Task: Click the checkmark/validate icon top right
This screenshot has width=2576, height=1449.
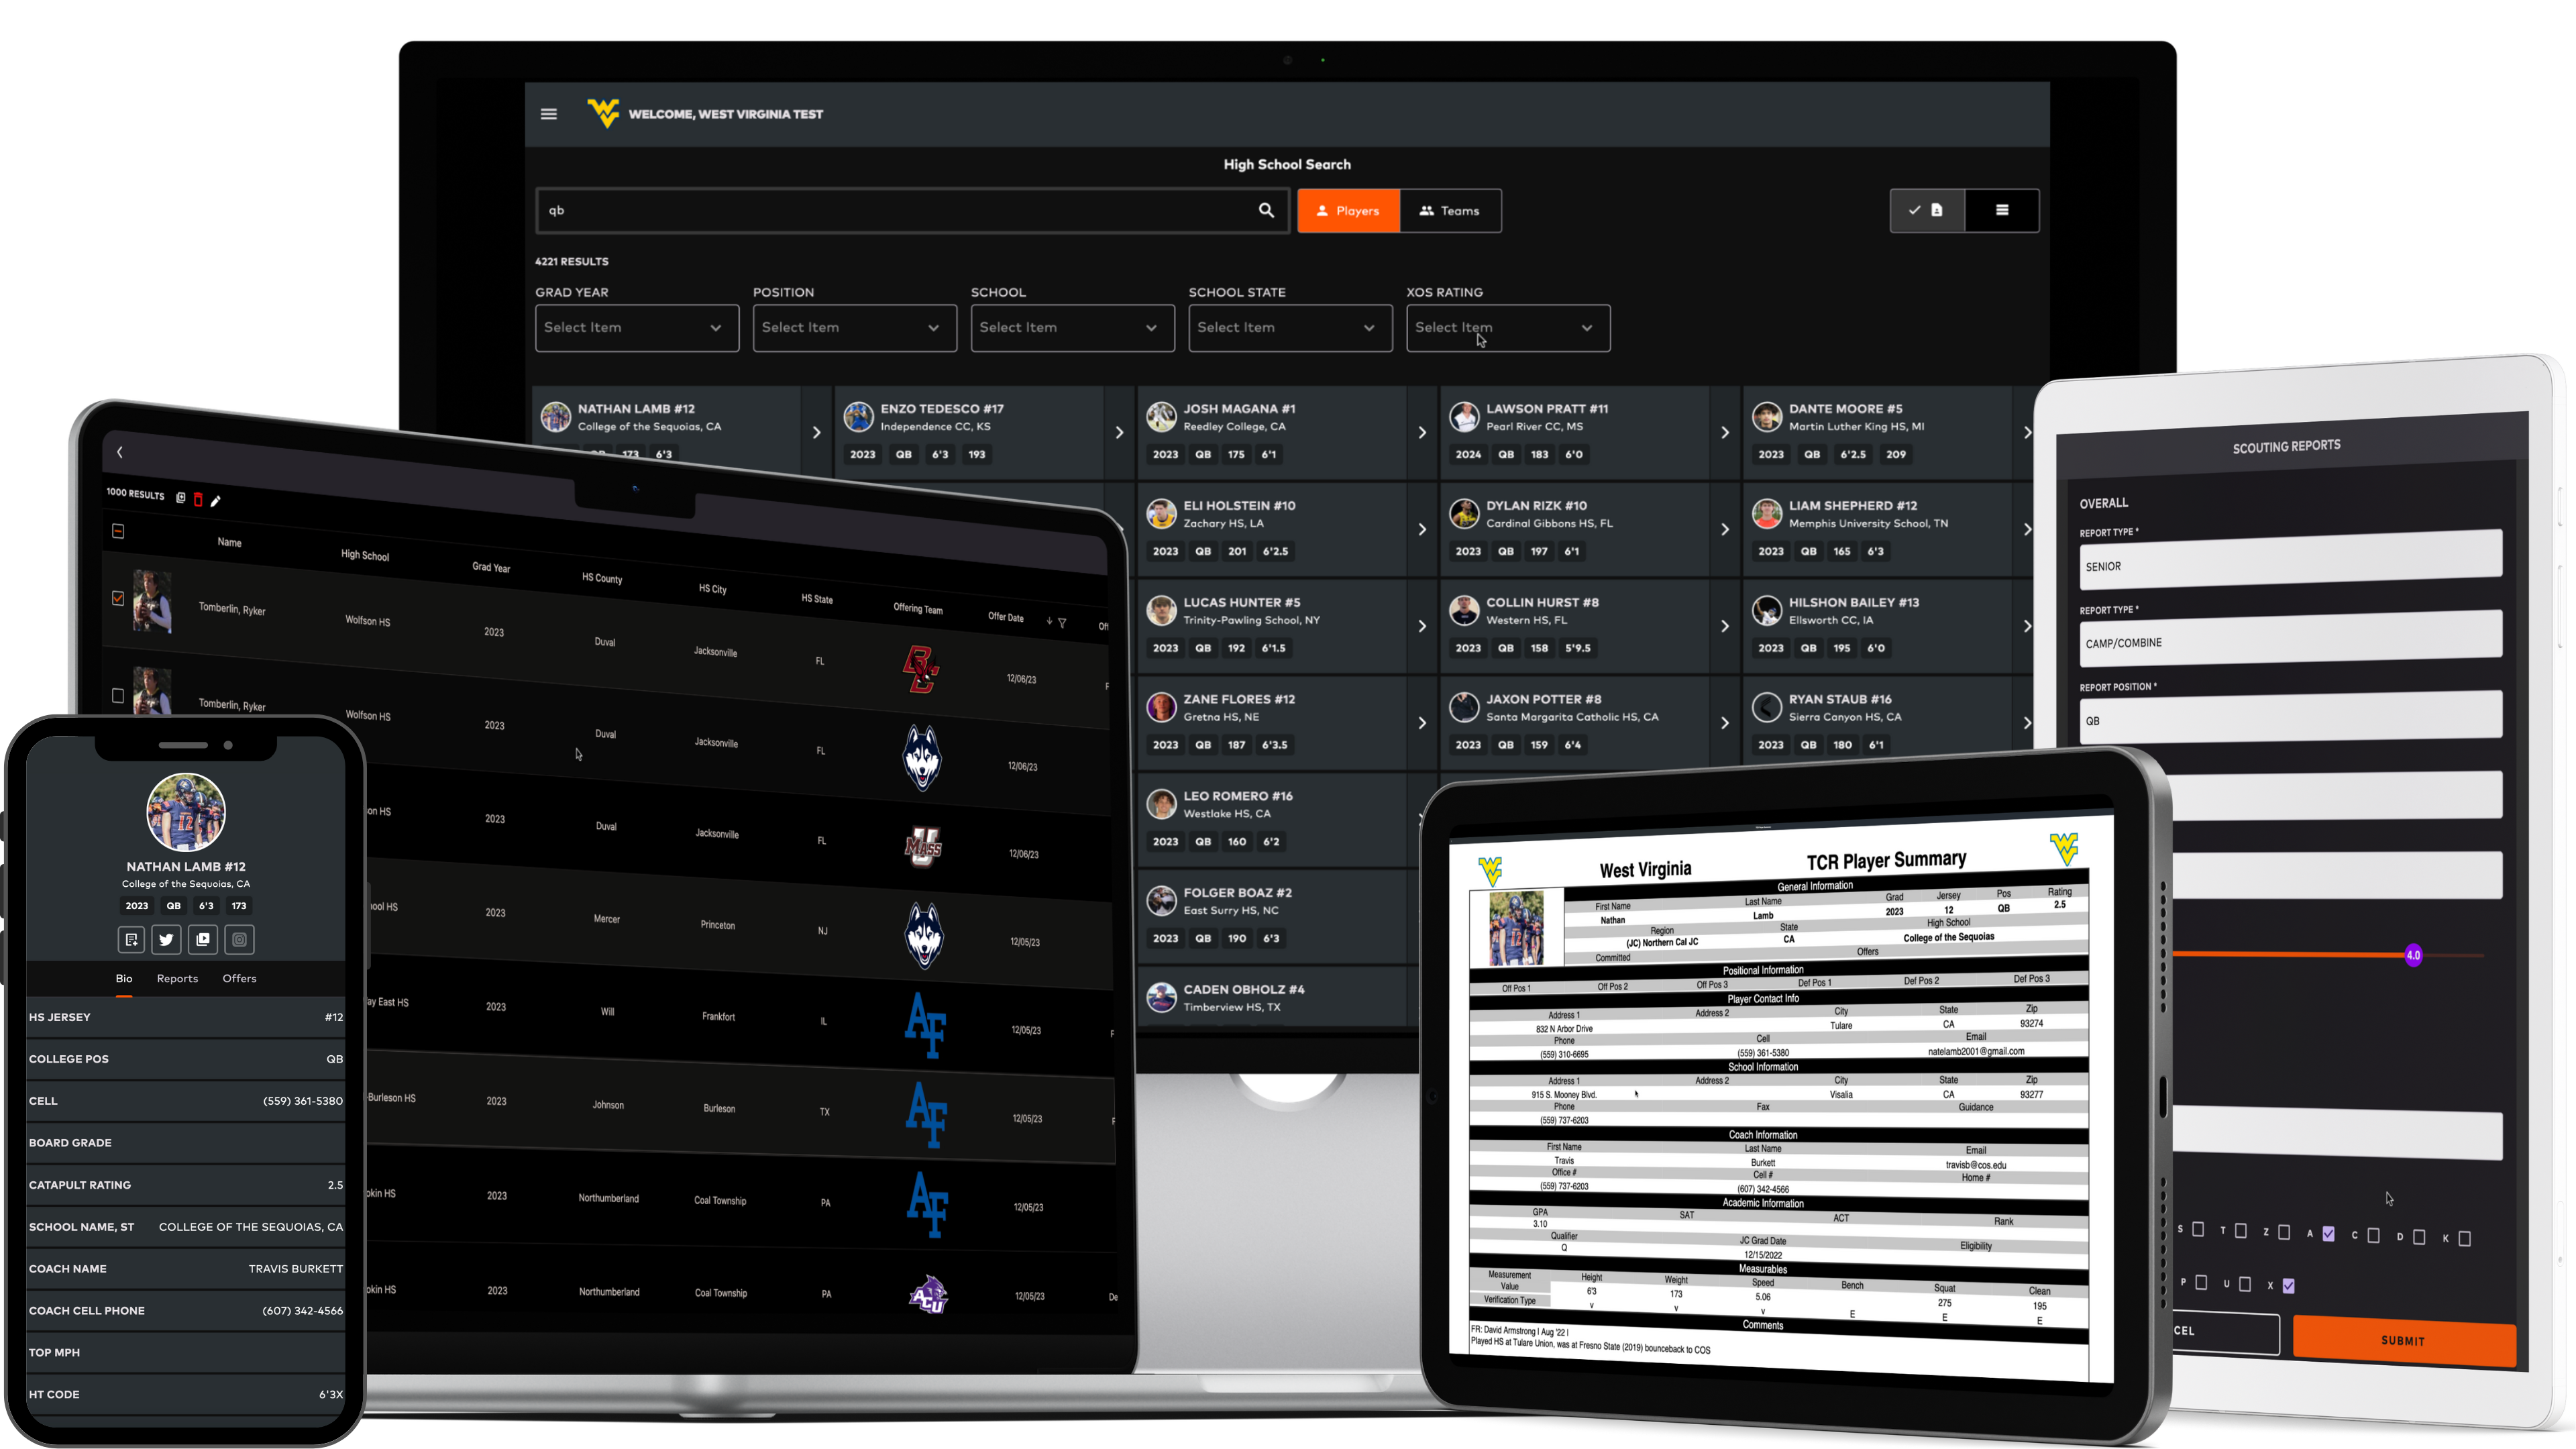Action: pos(1915,209)
